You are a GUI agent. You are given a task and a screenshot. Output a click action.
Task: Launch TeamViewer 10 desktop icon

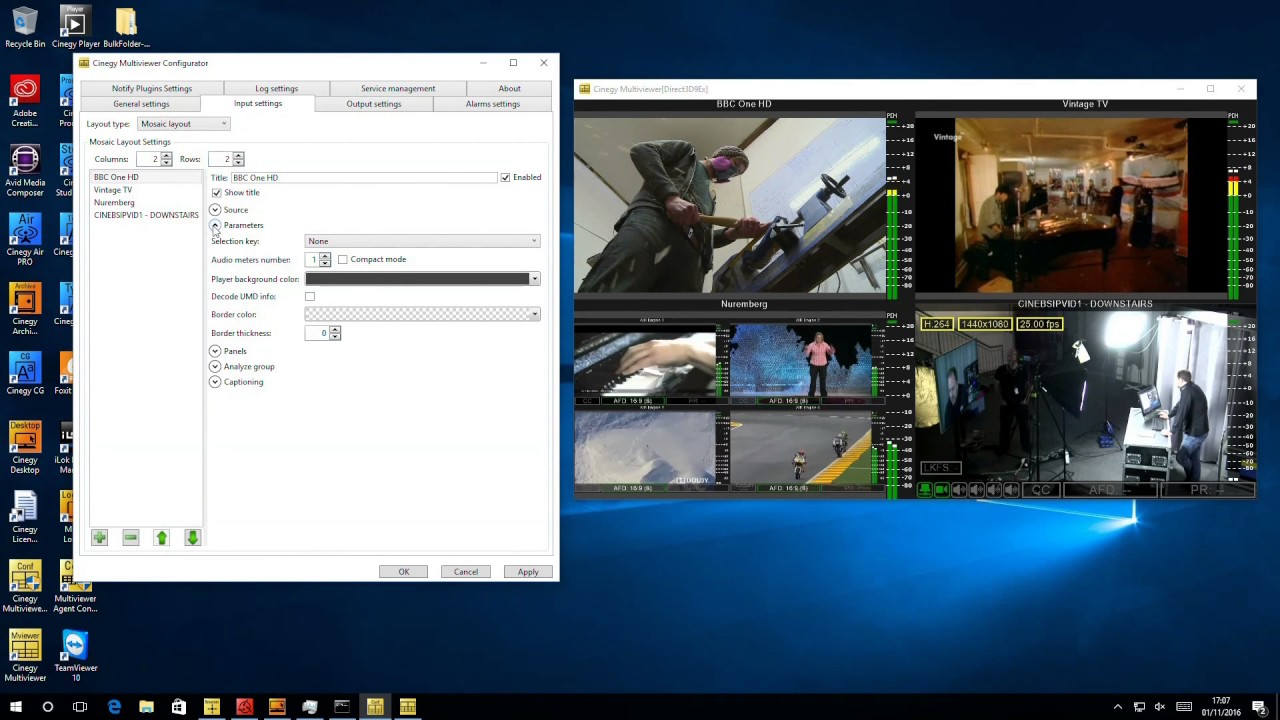[x=75, y=655]
